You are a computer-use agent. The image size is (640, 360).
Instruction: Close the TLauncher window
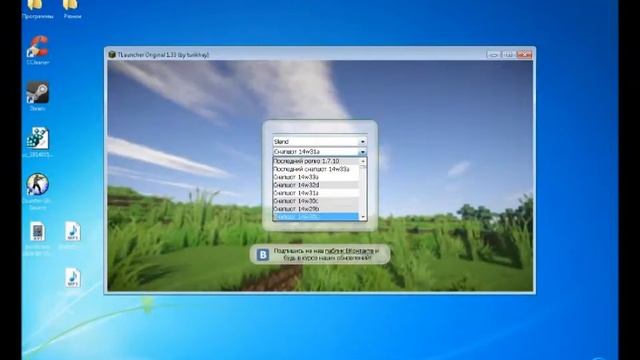[524, 54]
